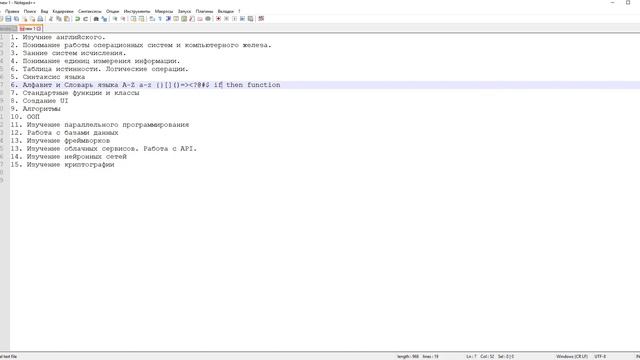Open the ? help menu
The width and height of the screenshot is (640, 360).
239,11
